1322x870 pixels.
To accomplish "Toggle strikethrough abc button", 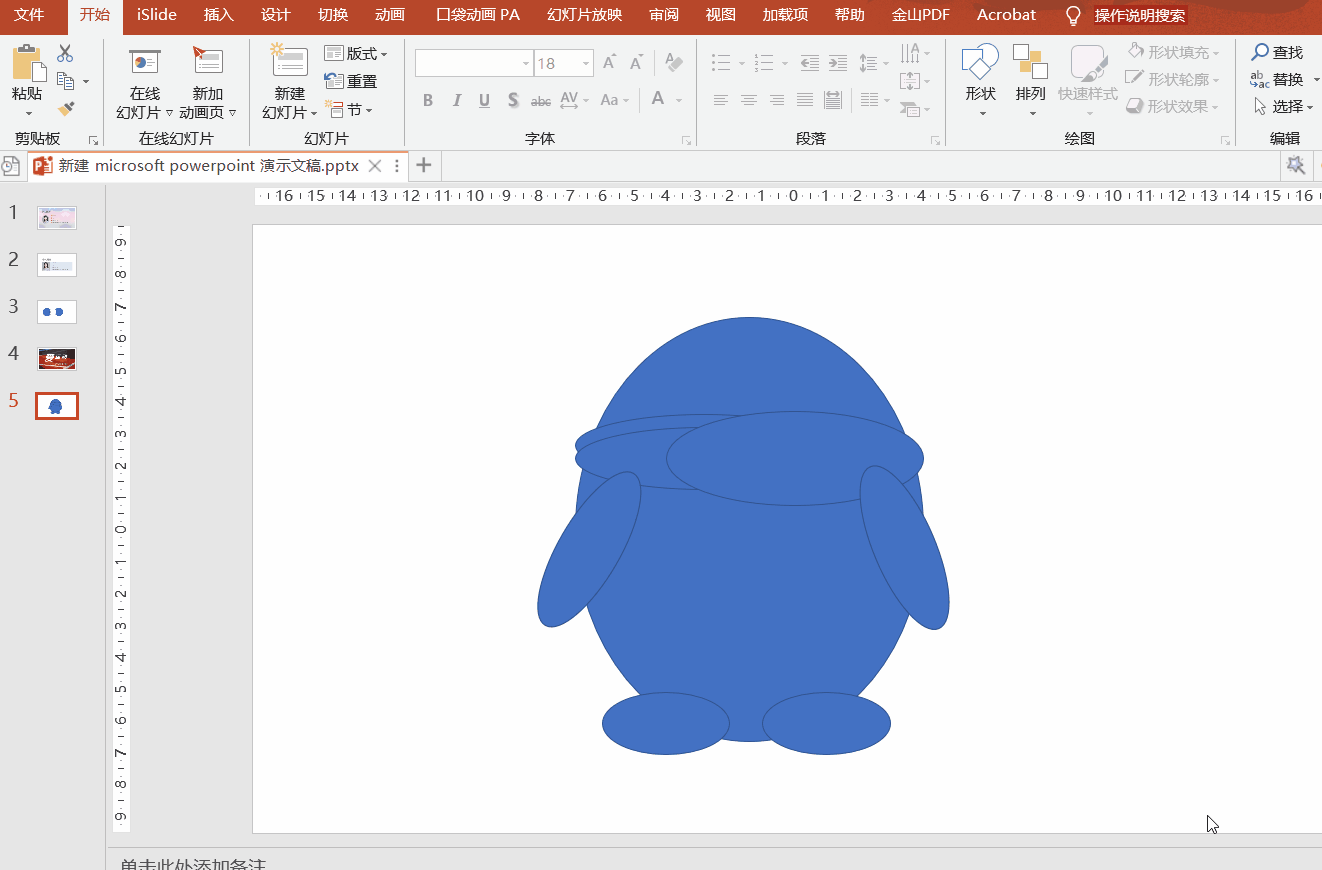I will pyautogui.click(x=541, y=101).
